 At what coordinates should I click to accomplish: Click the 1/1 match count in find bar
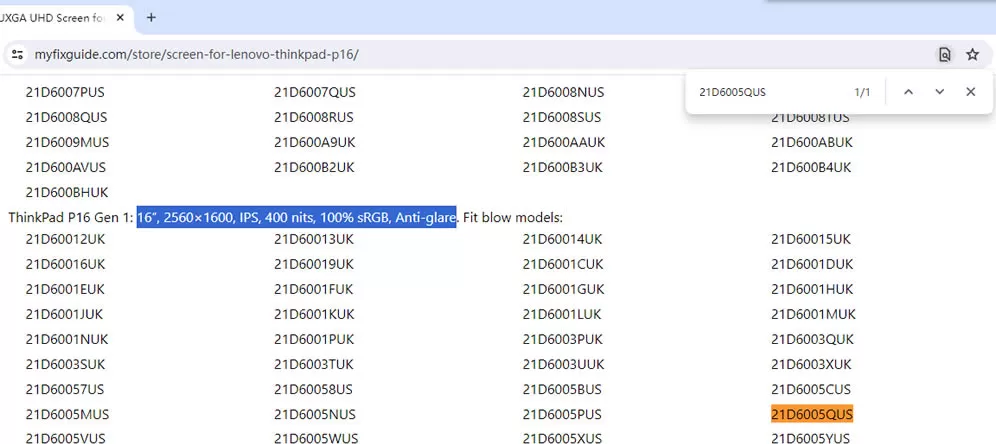(x=862, y=93)
